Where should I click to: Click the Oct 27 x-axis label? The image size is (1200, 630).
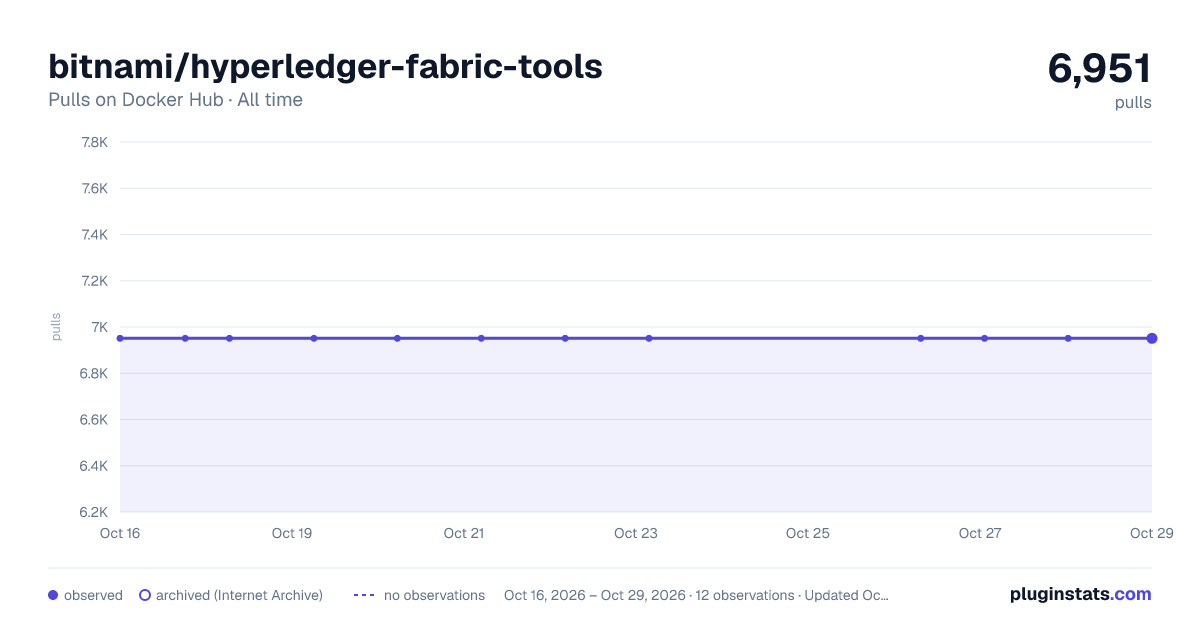pyautogui.click(x=980, y=533)
